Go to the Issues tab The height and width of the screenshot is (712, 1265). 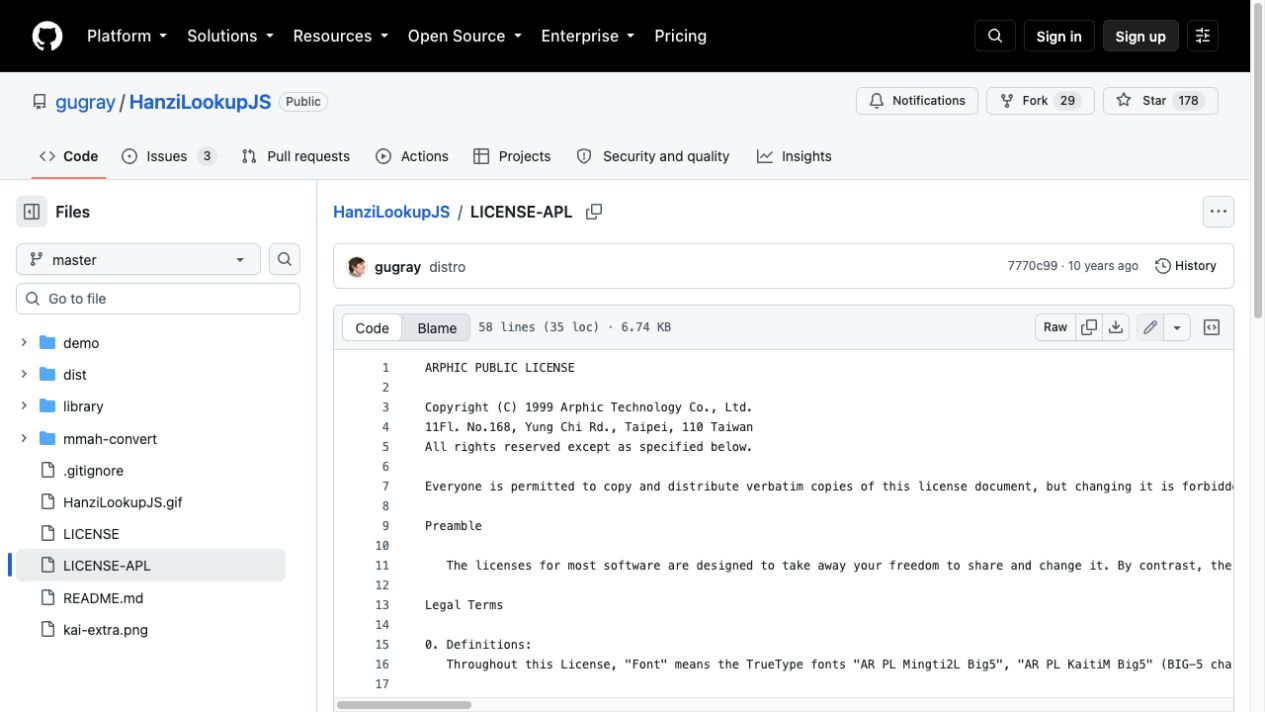coord(169,156)
